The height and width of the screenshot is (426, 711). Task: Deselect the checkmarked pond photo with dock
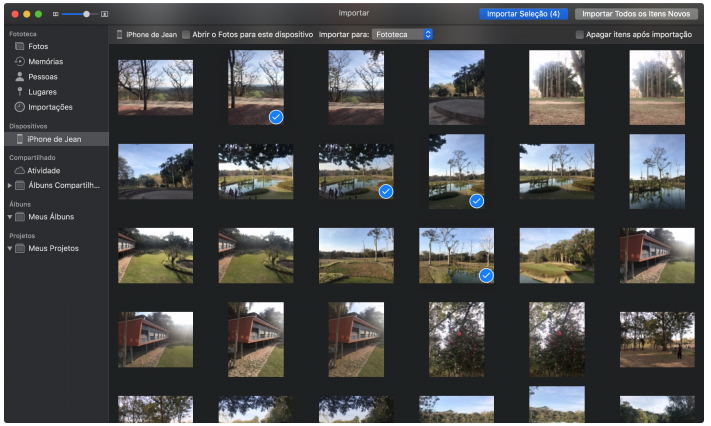pos(356,171)
